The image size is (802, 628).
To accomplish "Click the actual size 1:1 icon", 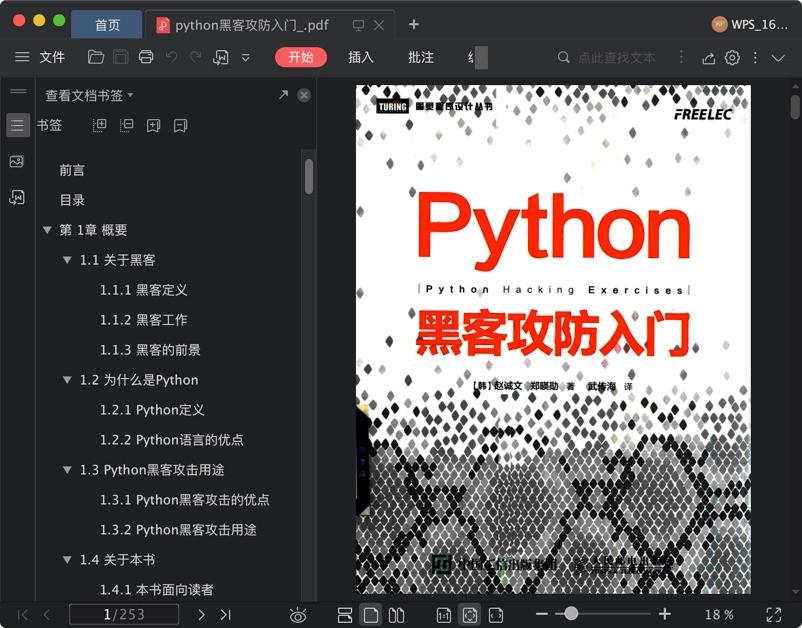I will [443, 615].
